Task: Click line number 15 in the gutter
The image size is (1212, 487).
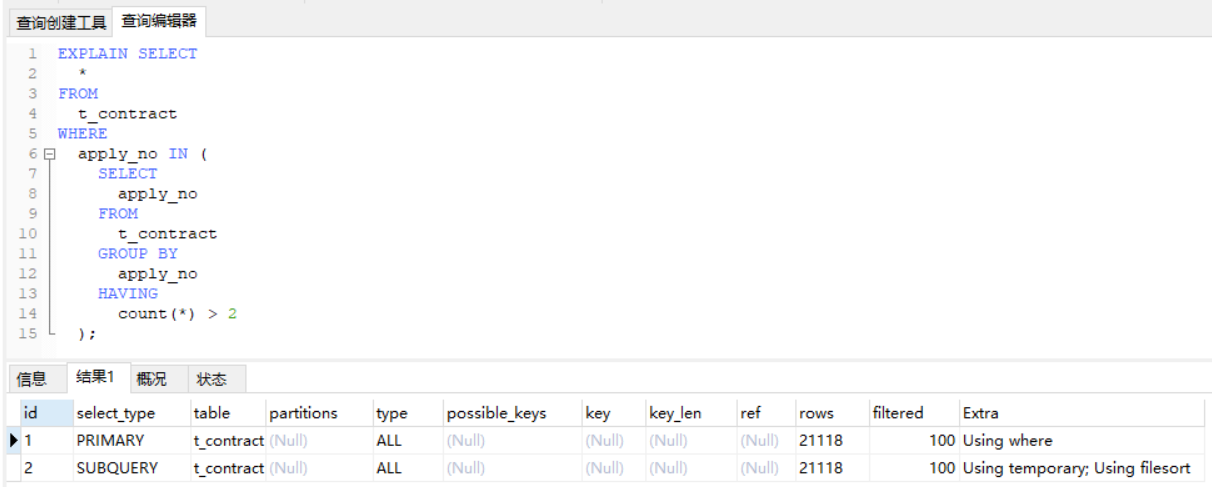Action: (27, 334)
